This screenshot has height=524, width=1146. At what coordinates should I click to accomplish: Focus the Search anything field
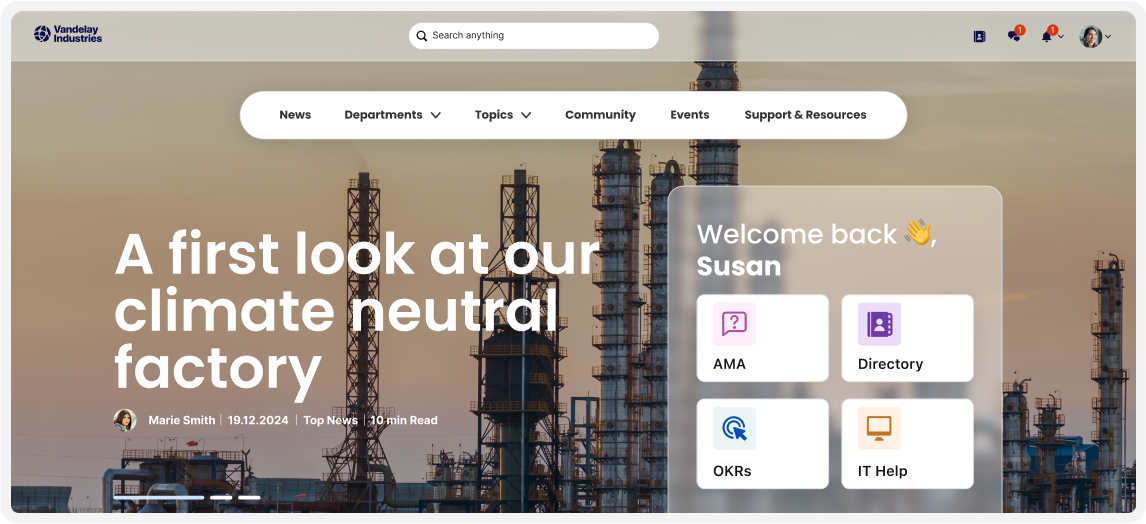coord(534,36)
